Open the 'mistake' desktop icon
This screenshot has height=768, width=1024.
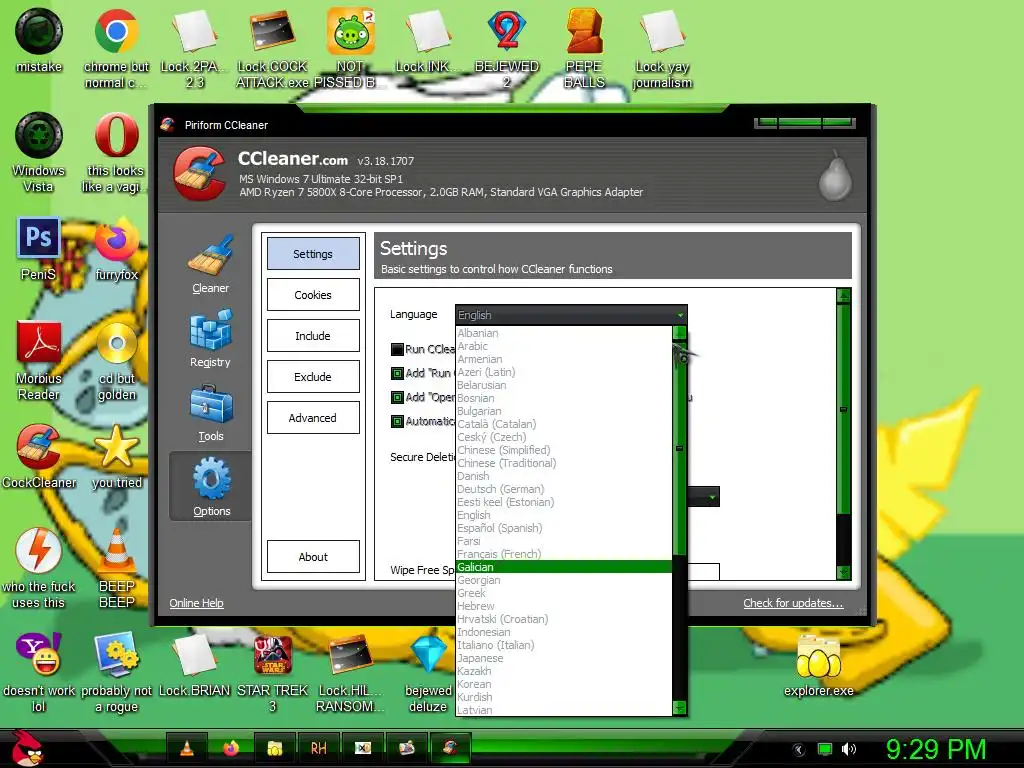pos(39,40)
